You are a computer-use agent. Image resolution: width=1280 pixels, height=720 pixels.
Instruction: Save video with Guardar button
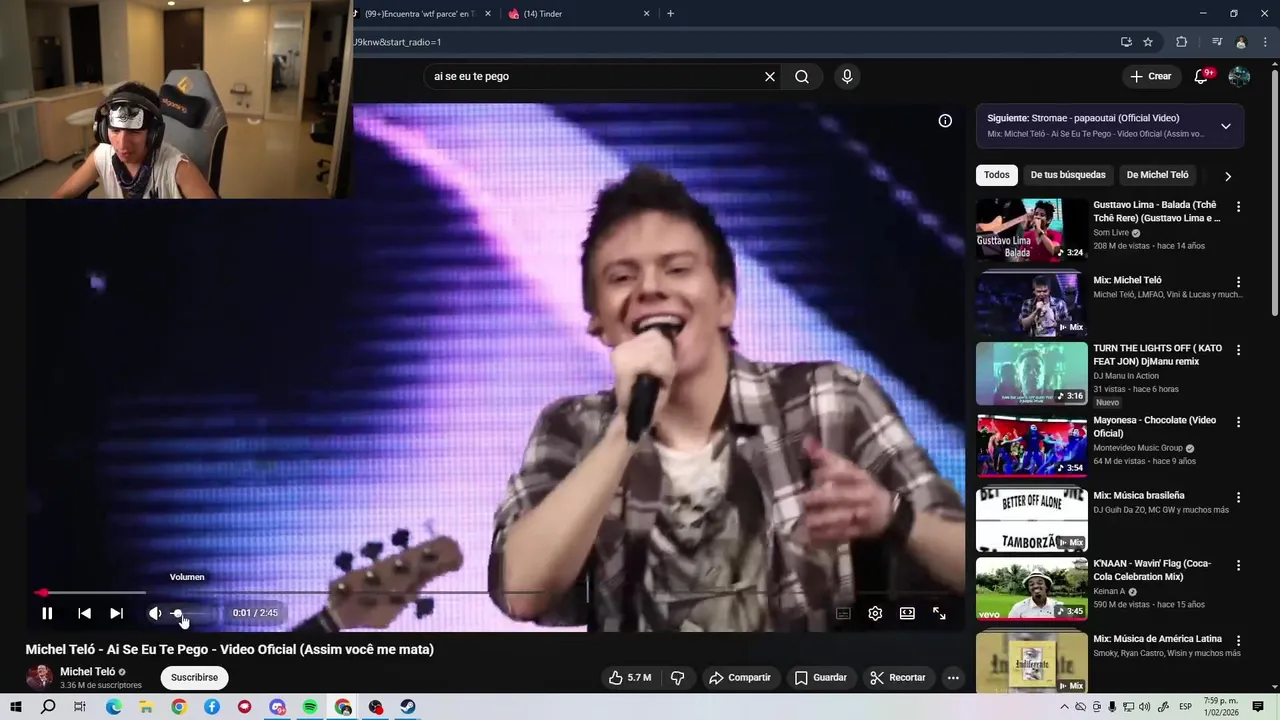(820, 677)
